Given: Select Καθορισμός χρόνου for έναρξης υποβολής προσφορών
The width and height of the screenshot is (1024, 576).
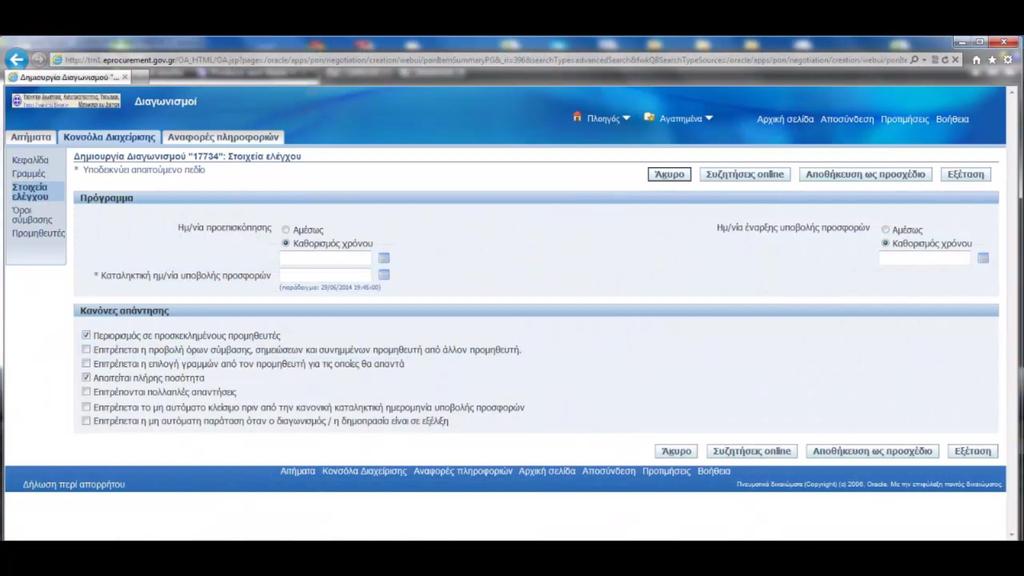Looking at the screenshot, I should click(x=885, y=243).
